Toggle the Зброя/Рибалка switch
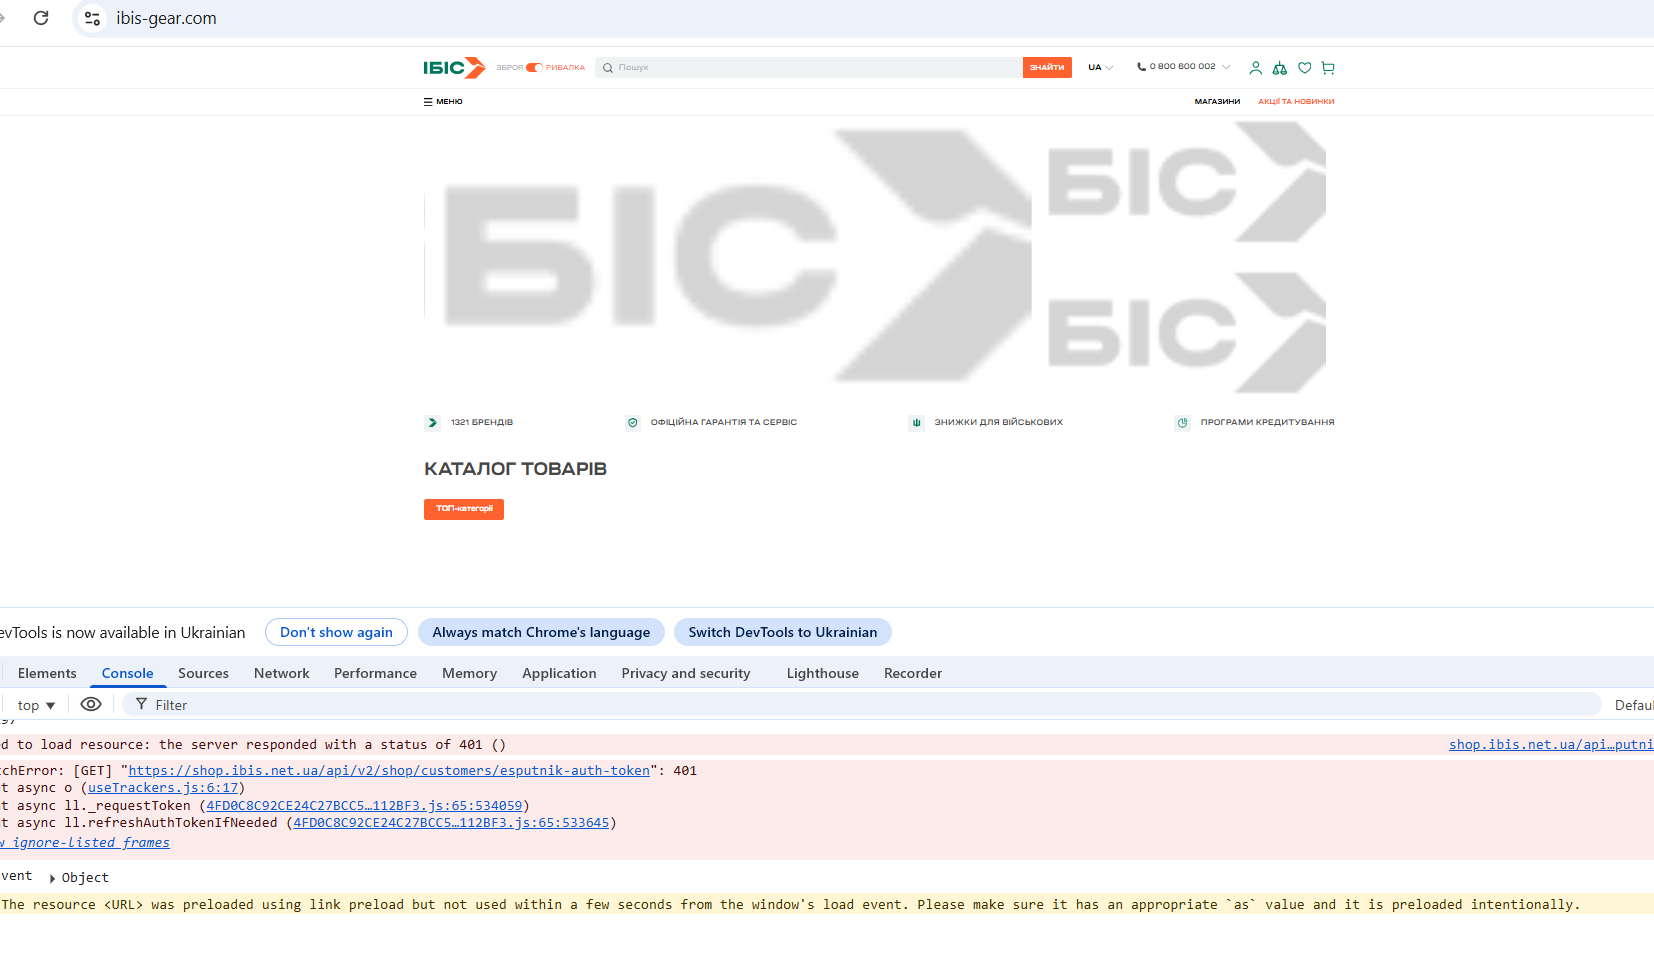 534,68
